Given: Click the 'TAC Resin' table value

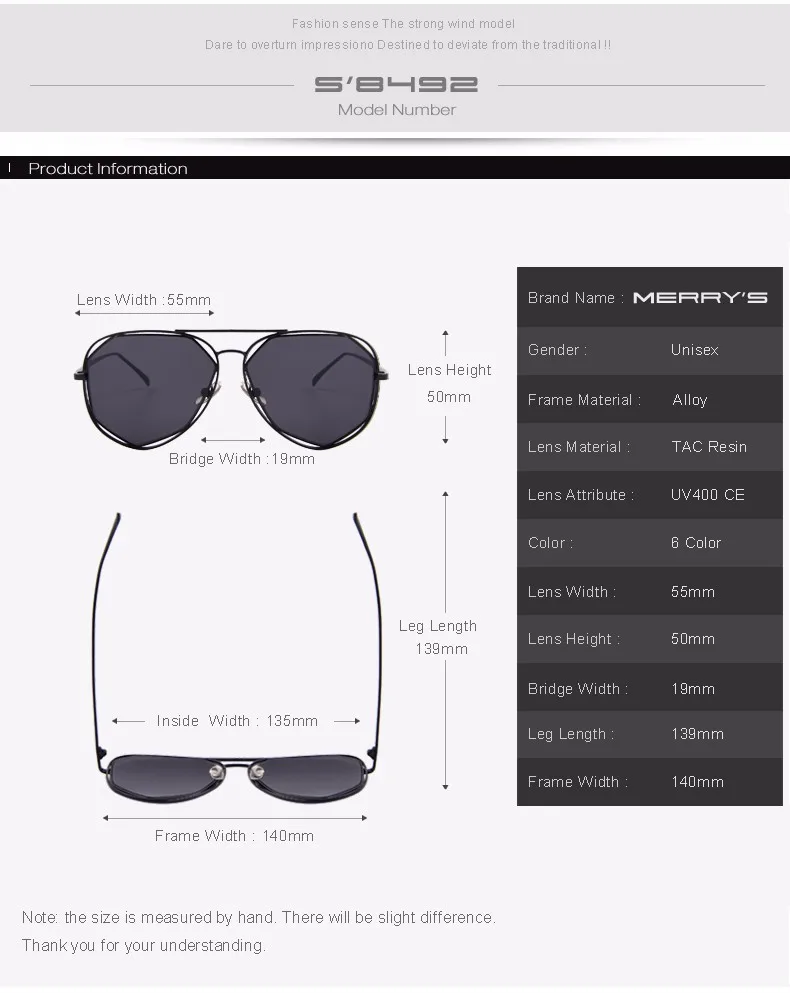Looking at the screenshot, I should click(709, 446).
